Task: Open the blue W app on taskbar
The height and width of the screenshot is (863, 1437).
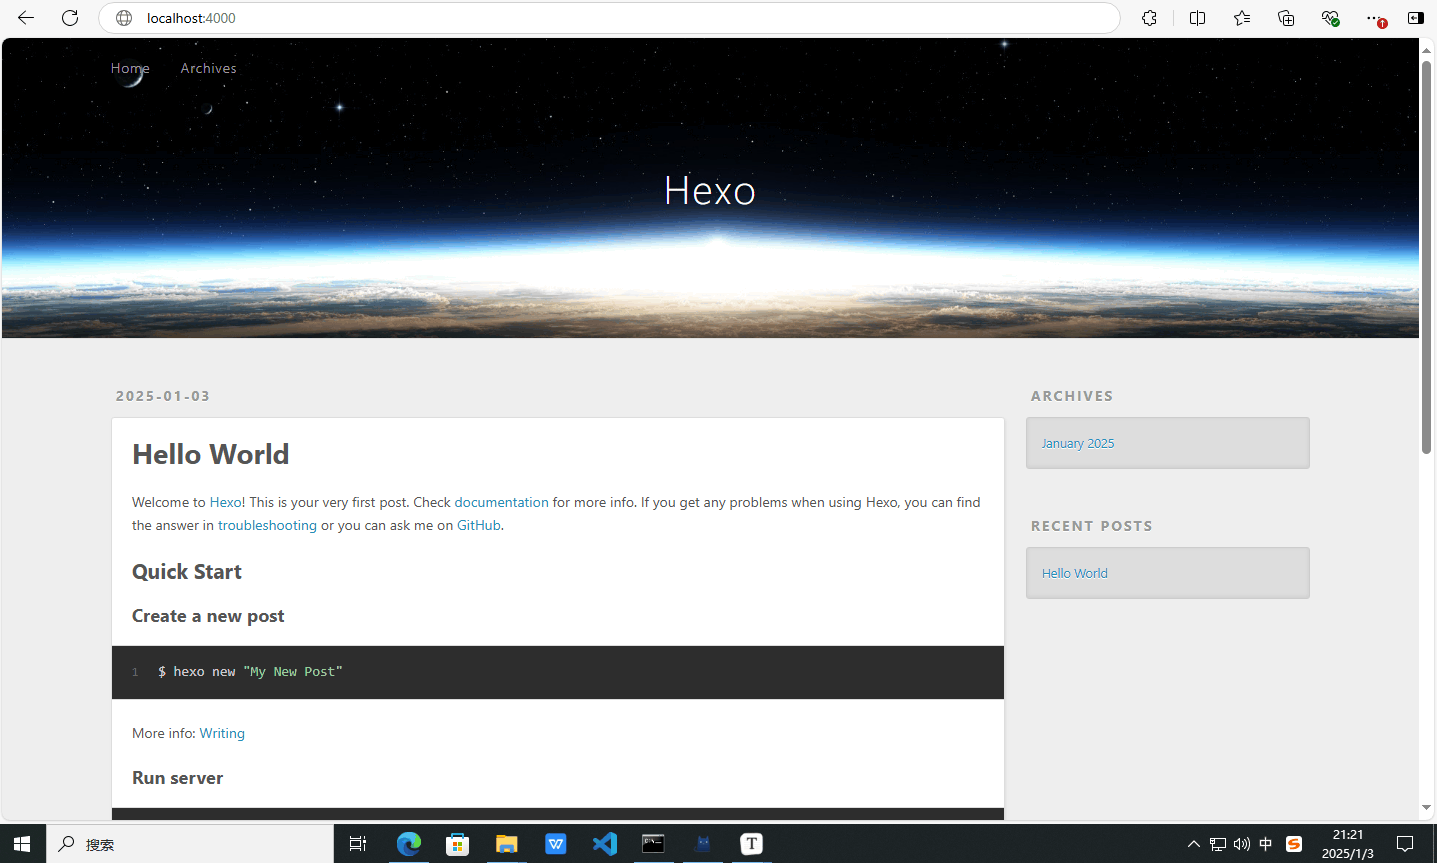Action: [x=555, y=844]
